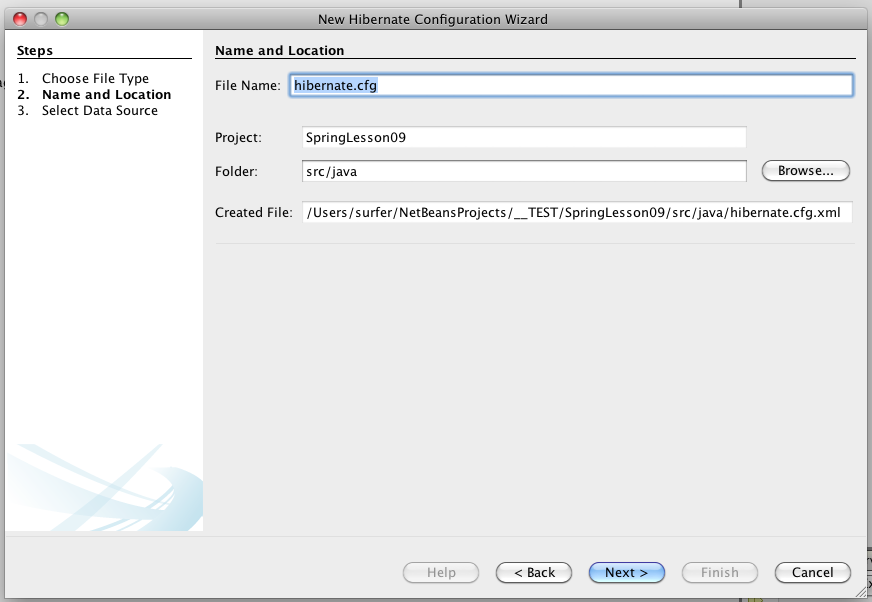Click the Project field showing SpringLesson09
The height and width of the screenshot is (602, 872).
[524, 137]
